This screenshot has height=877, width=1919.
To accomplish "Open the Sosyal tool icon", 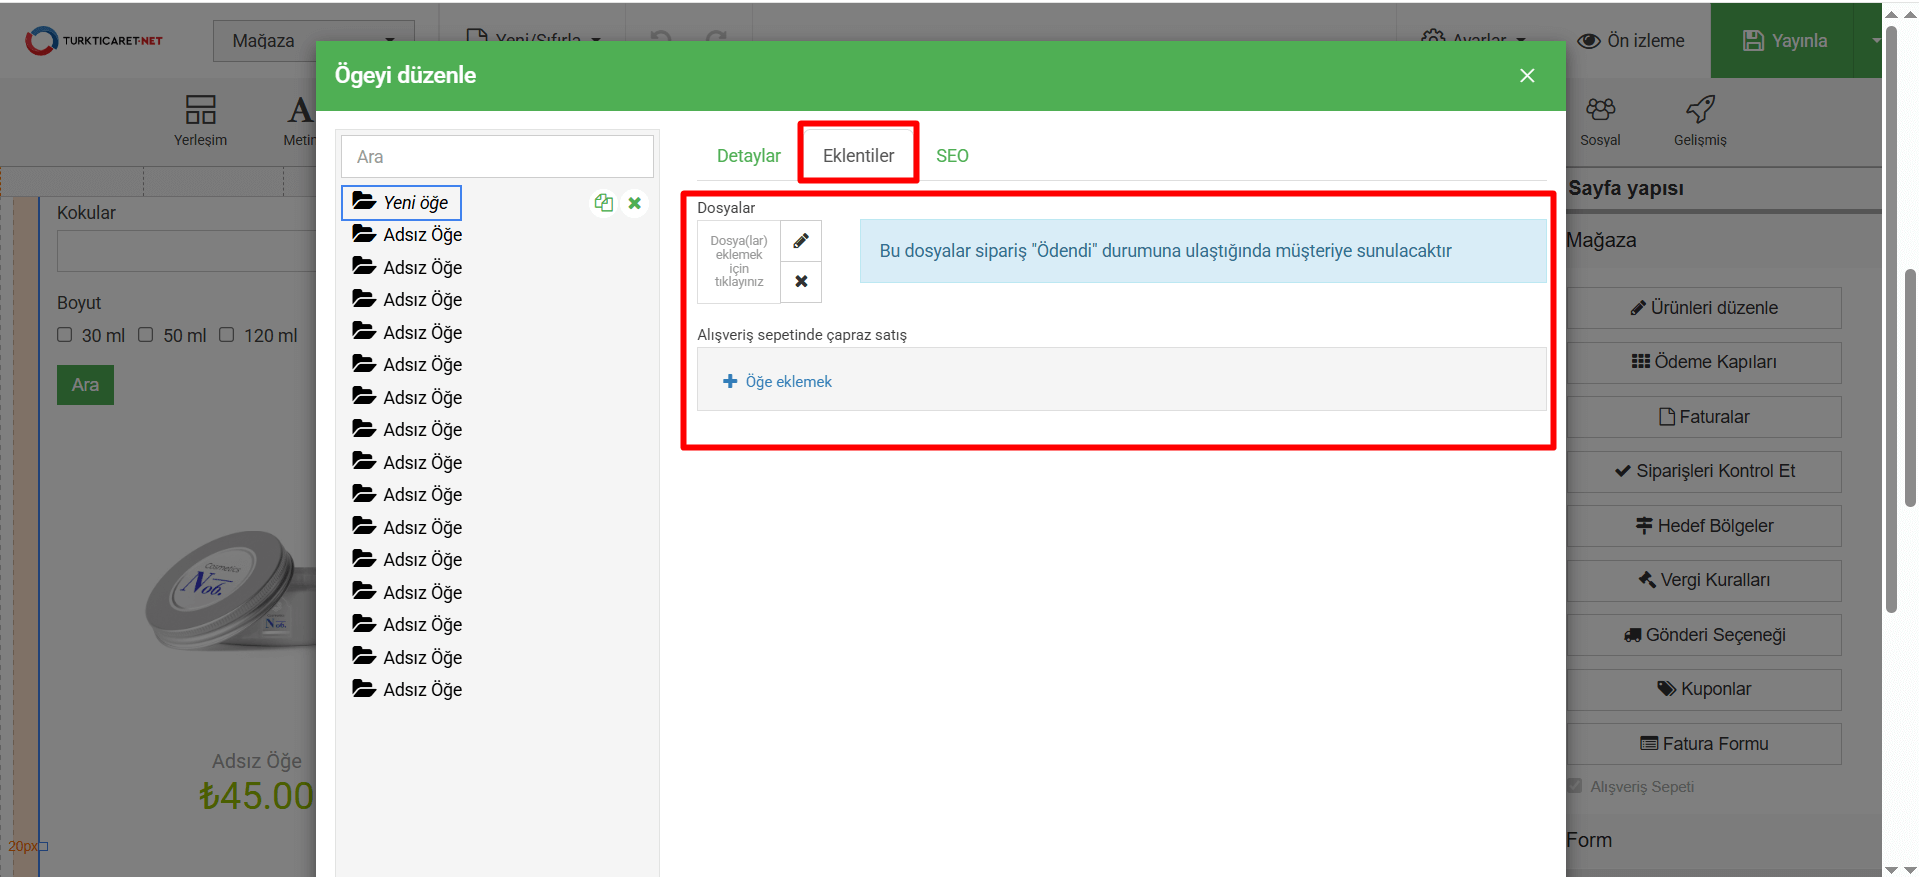I will [1600, 120].
